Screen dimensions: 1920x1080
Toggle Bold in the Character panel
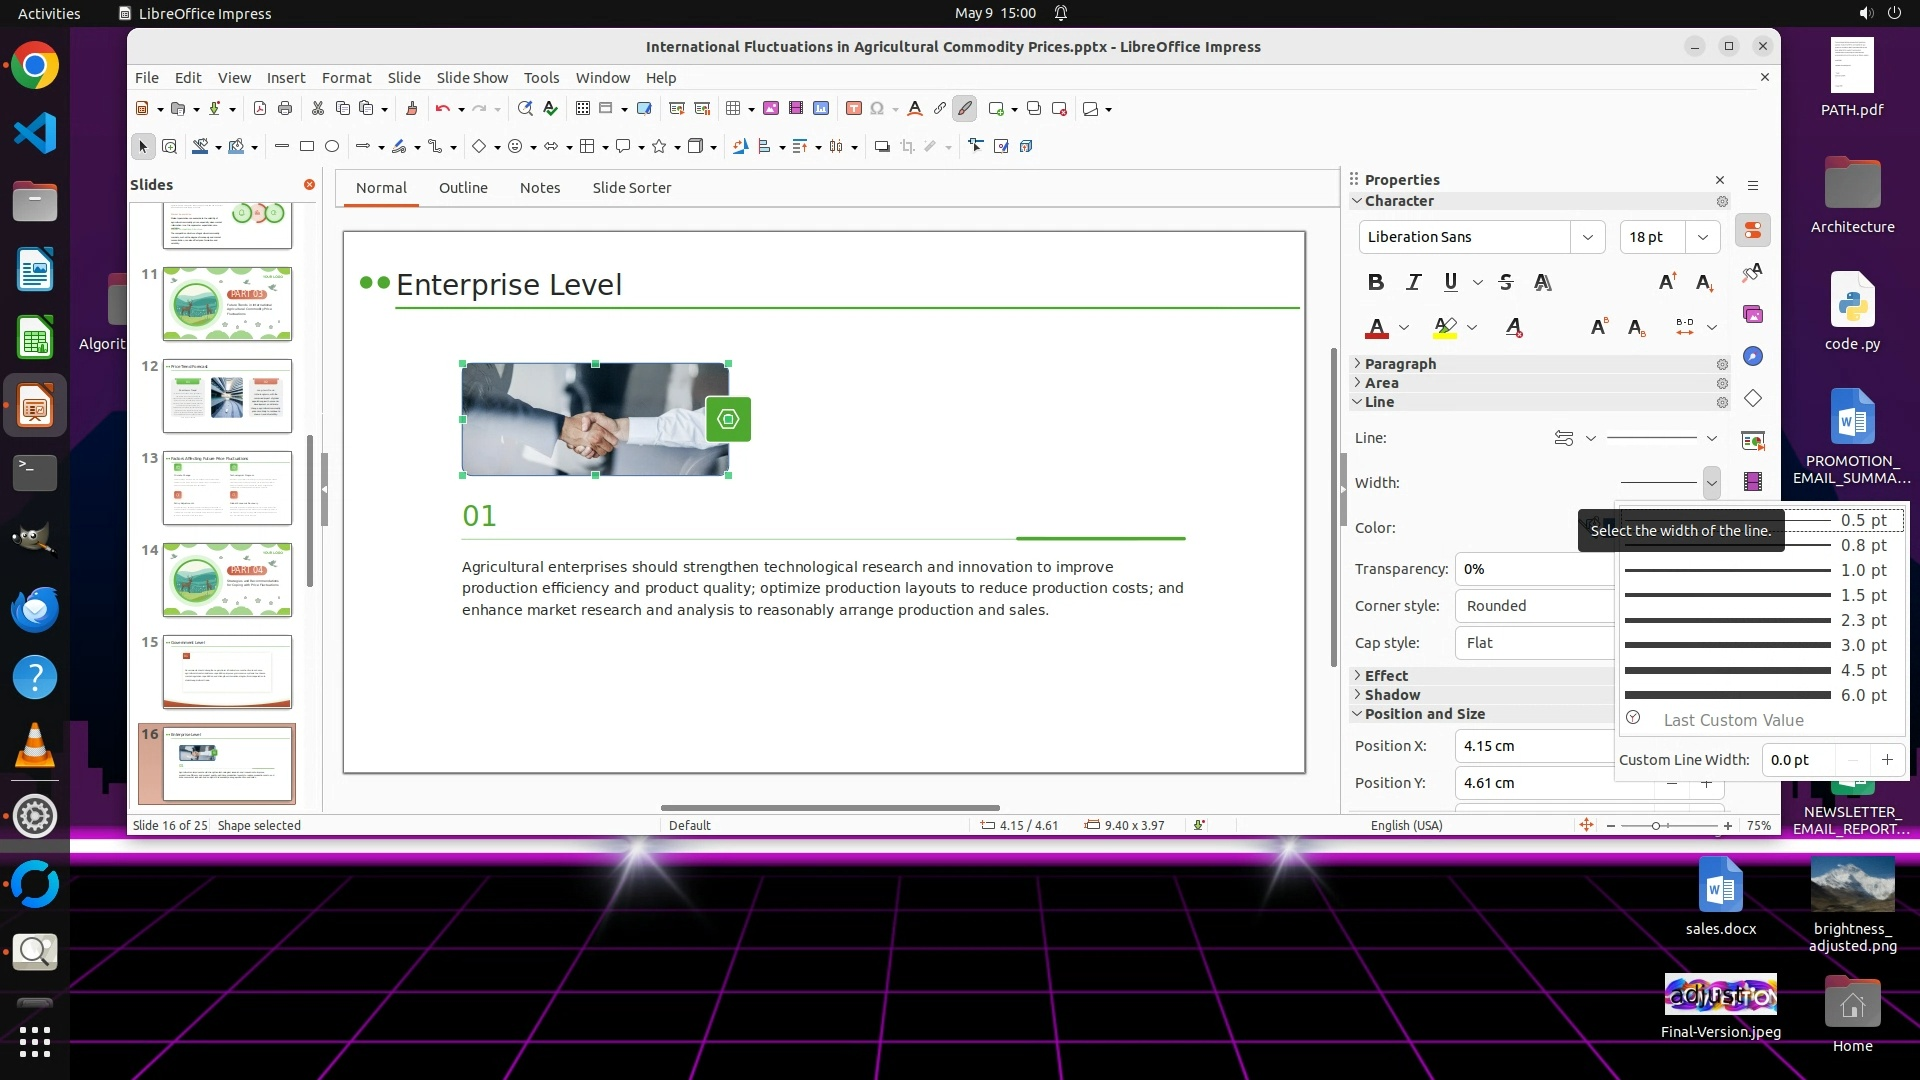(1376, 283)
